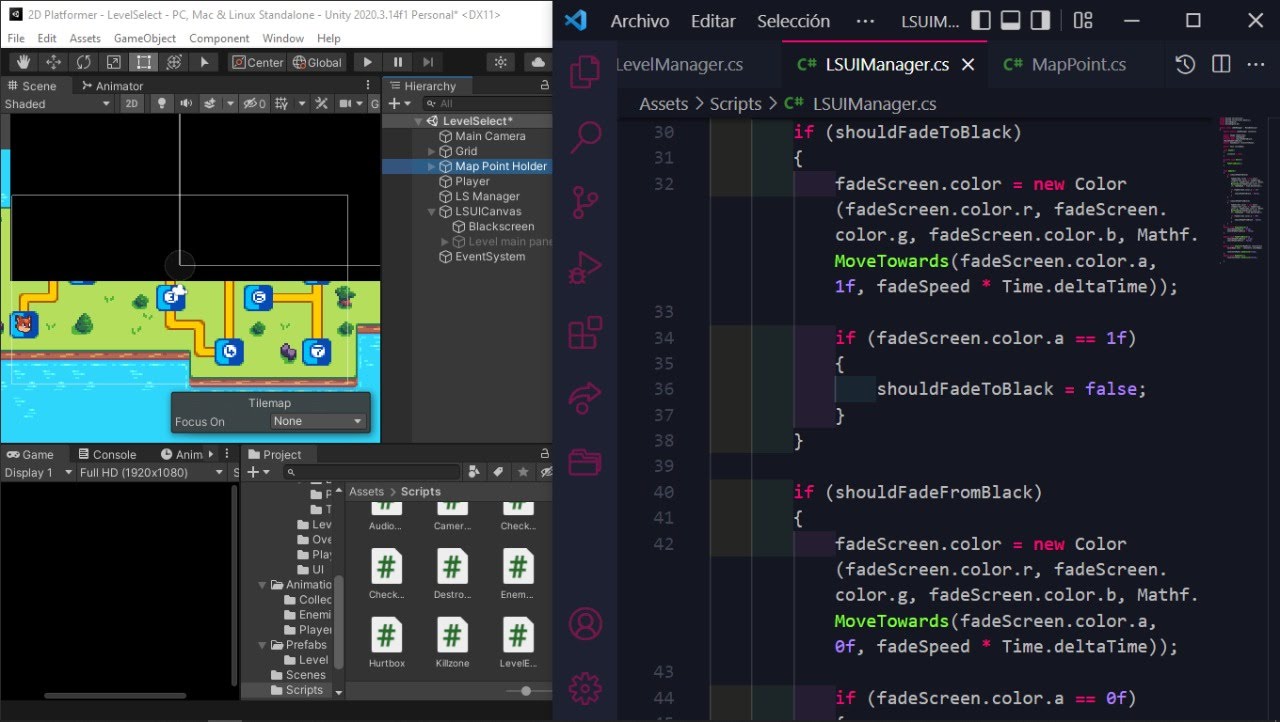The height and width of the screenshot is (722, 1280).
Task: Toggle hidden objects visibility eye icon
Action: (255, 104)
